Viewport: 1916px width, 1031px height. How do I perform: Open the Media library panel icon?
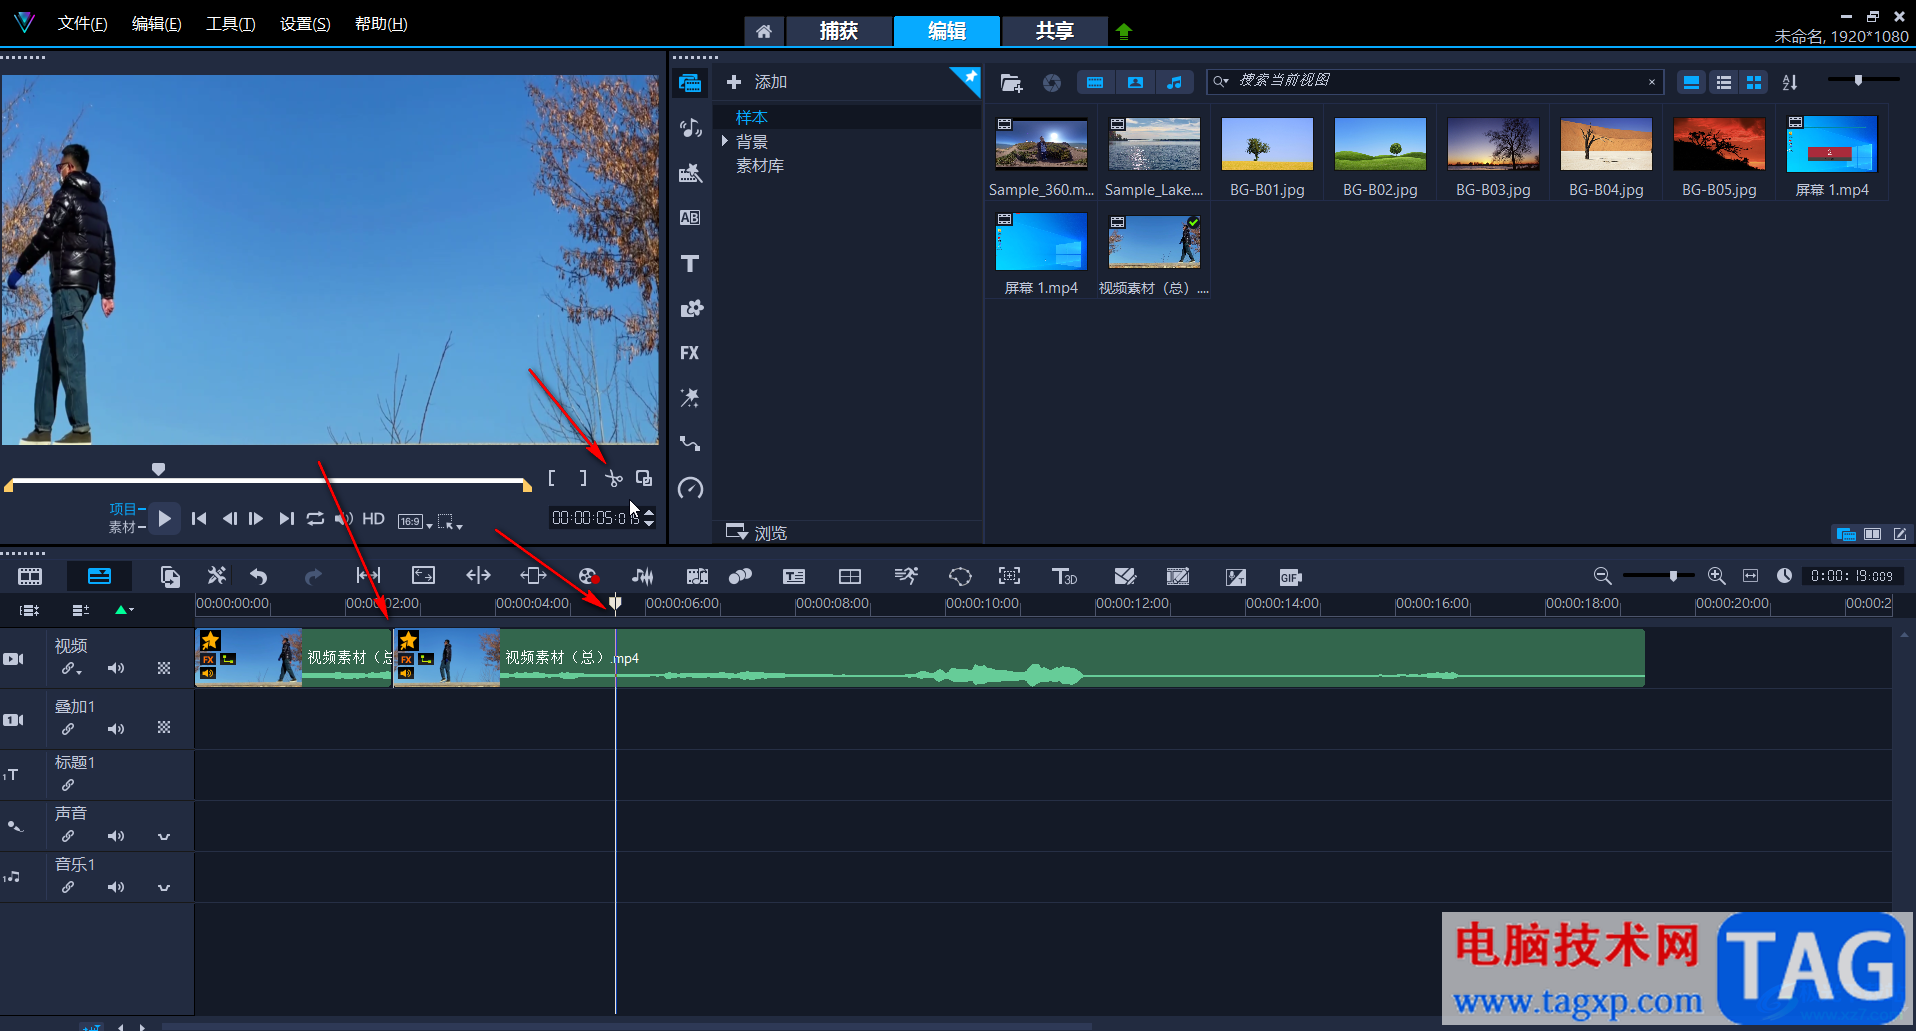(x=690, y=83)
